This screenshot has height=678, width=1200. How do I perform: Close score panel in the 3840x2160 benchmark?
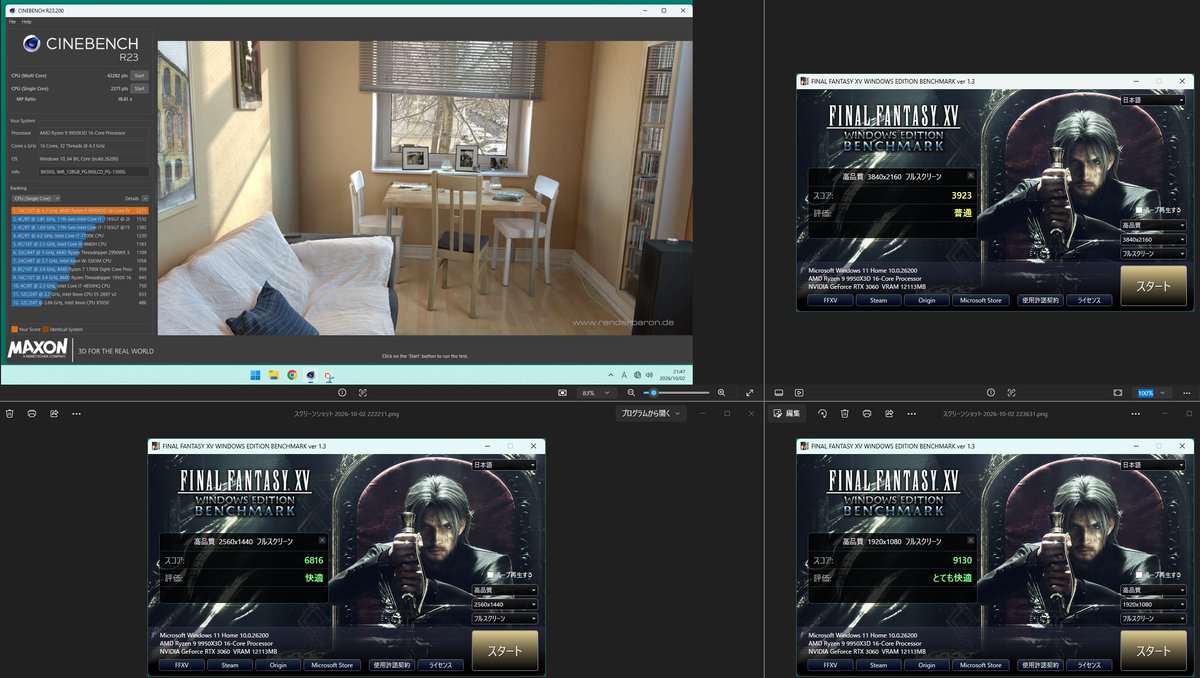coord(970,175)
